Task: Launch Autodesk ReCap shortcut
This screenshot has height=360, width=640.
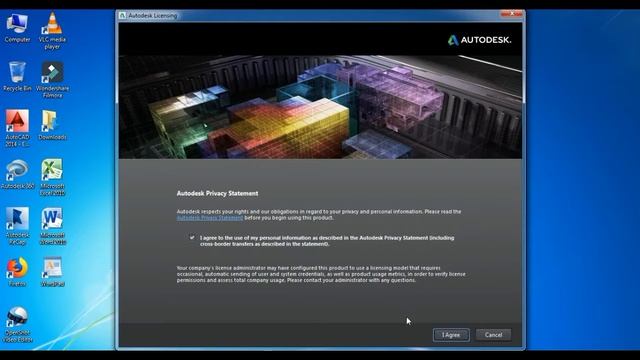Action: pyautogui.click(x=17, y=226)
